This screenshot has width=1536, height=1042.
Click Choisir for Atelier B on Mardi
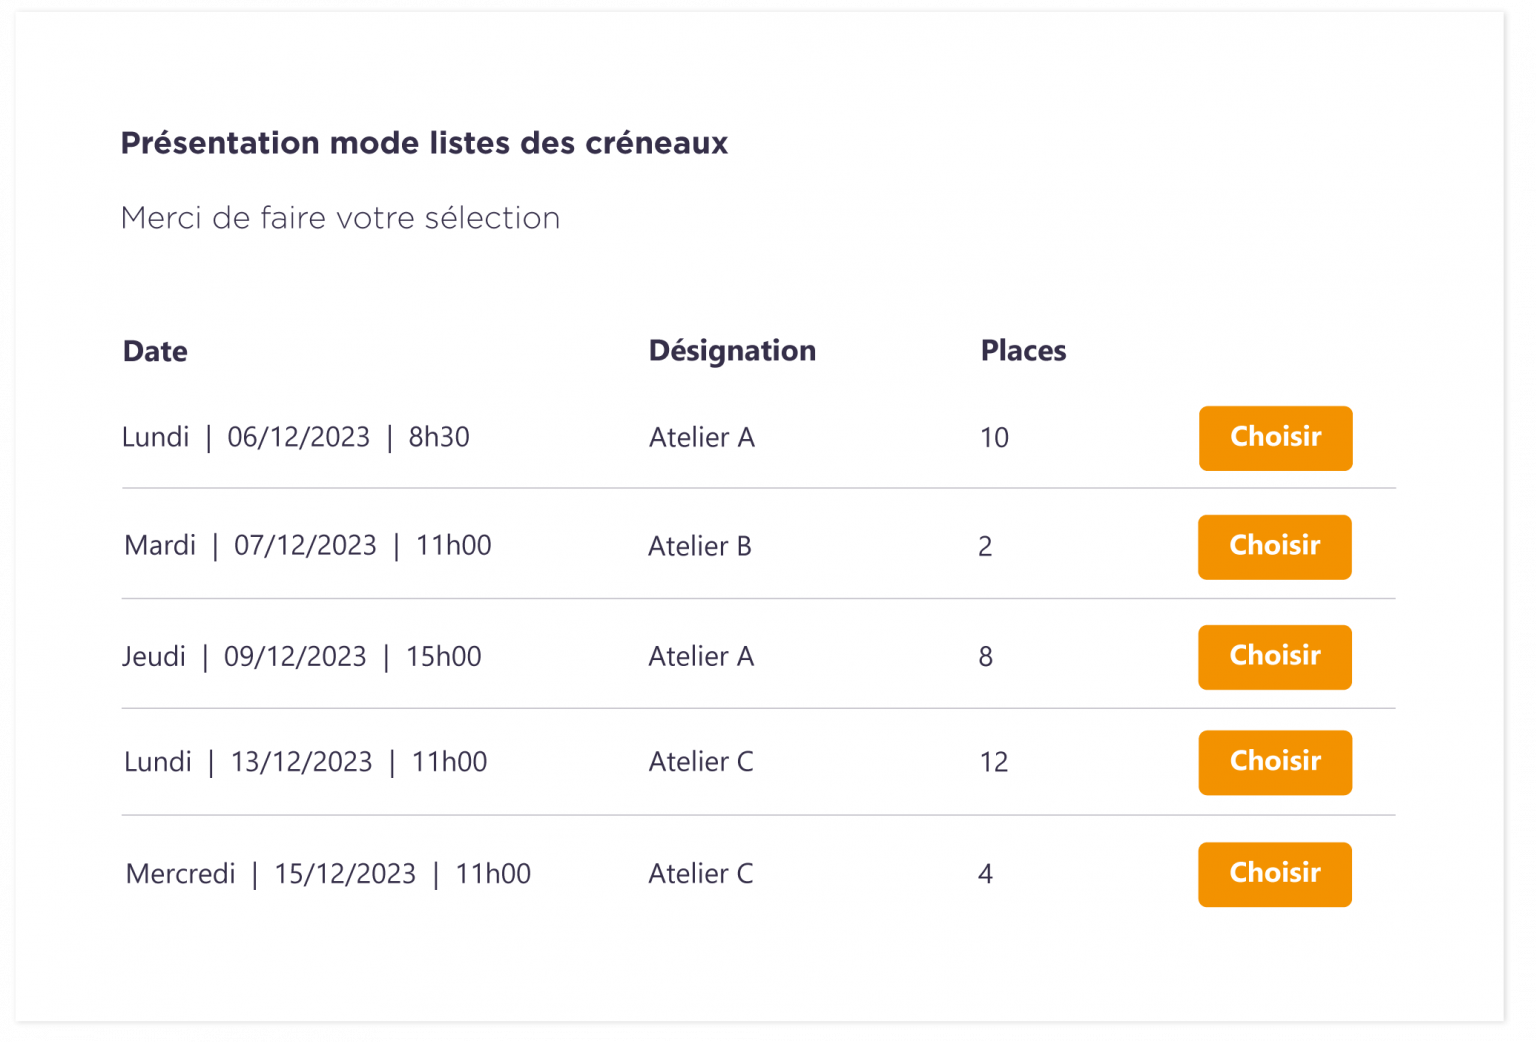coord(1274,547)
